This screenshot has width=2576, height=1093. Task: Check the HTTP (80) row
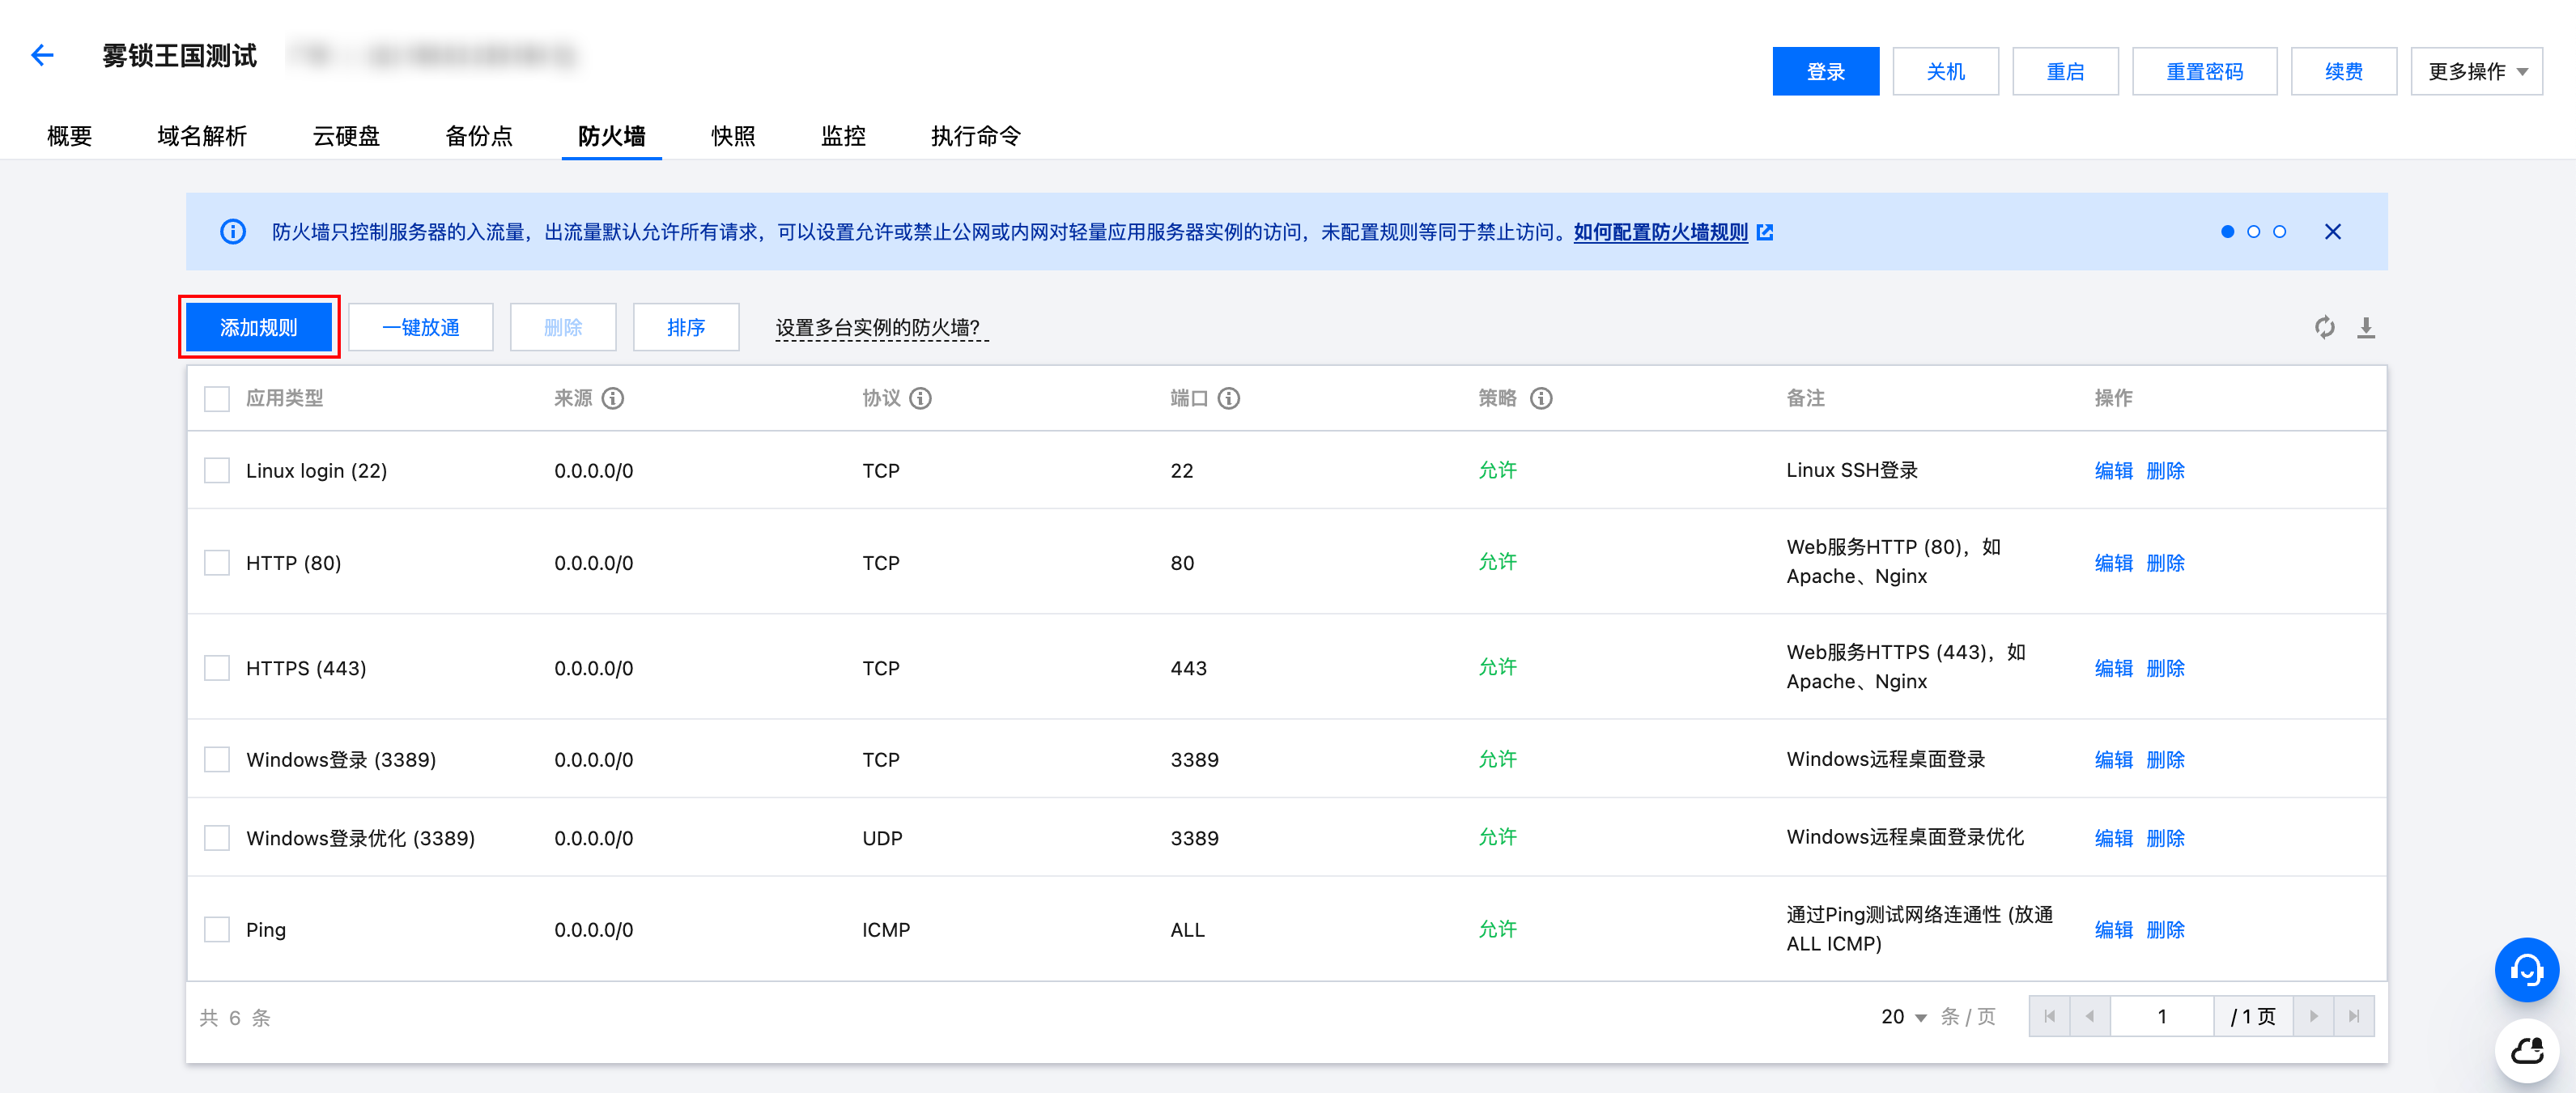tap(217, 562)
